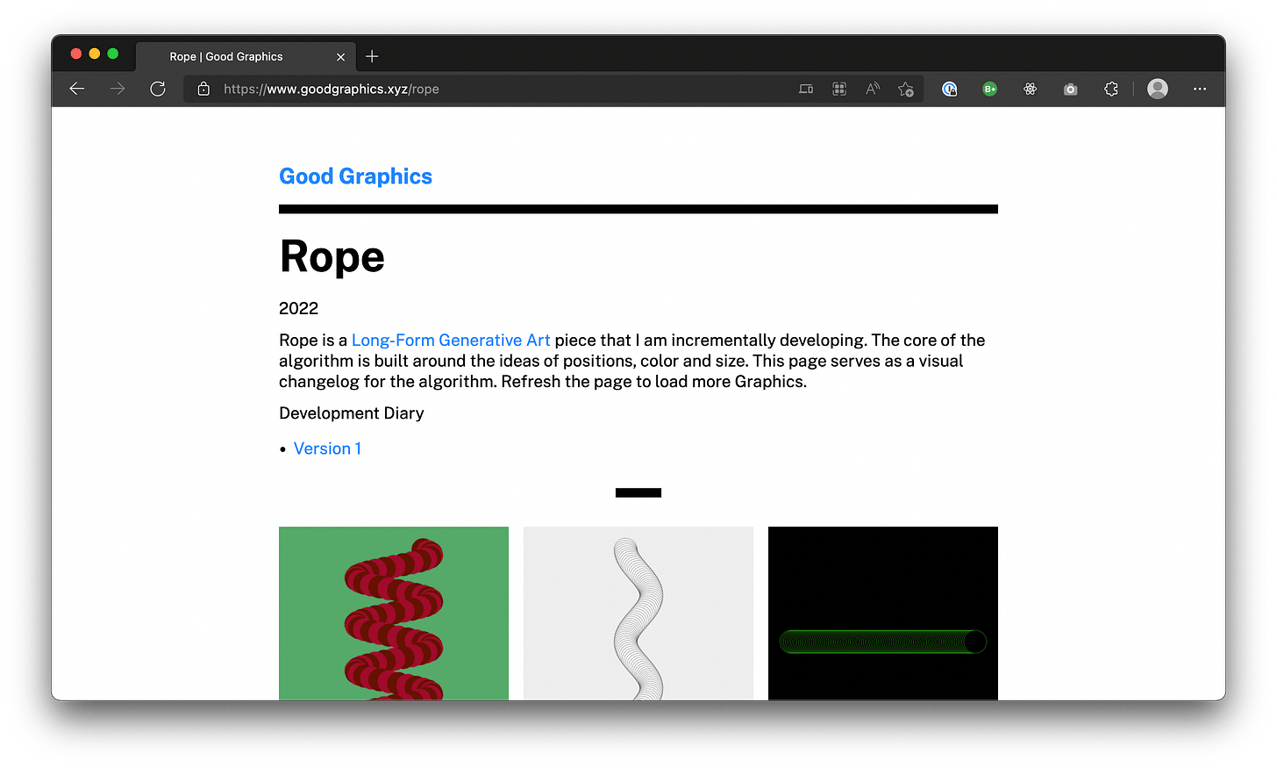
Task: Open Settings and more ellipsis menu
Action: click(x=1200, y=89)
